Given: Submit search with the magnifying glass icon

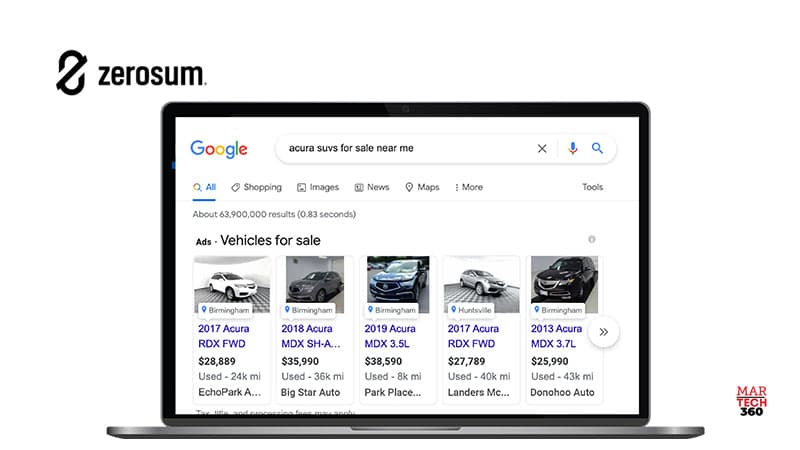Looking at the screenshot, I should tap(597, 148).
